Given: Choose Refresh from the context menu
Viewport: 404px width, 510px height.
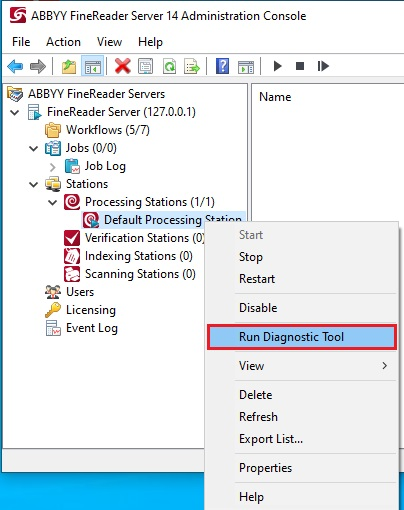Looking at the screenshot, I should (302, 417).
